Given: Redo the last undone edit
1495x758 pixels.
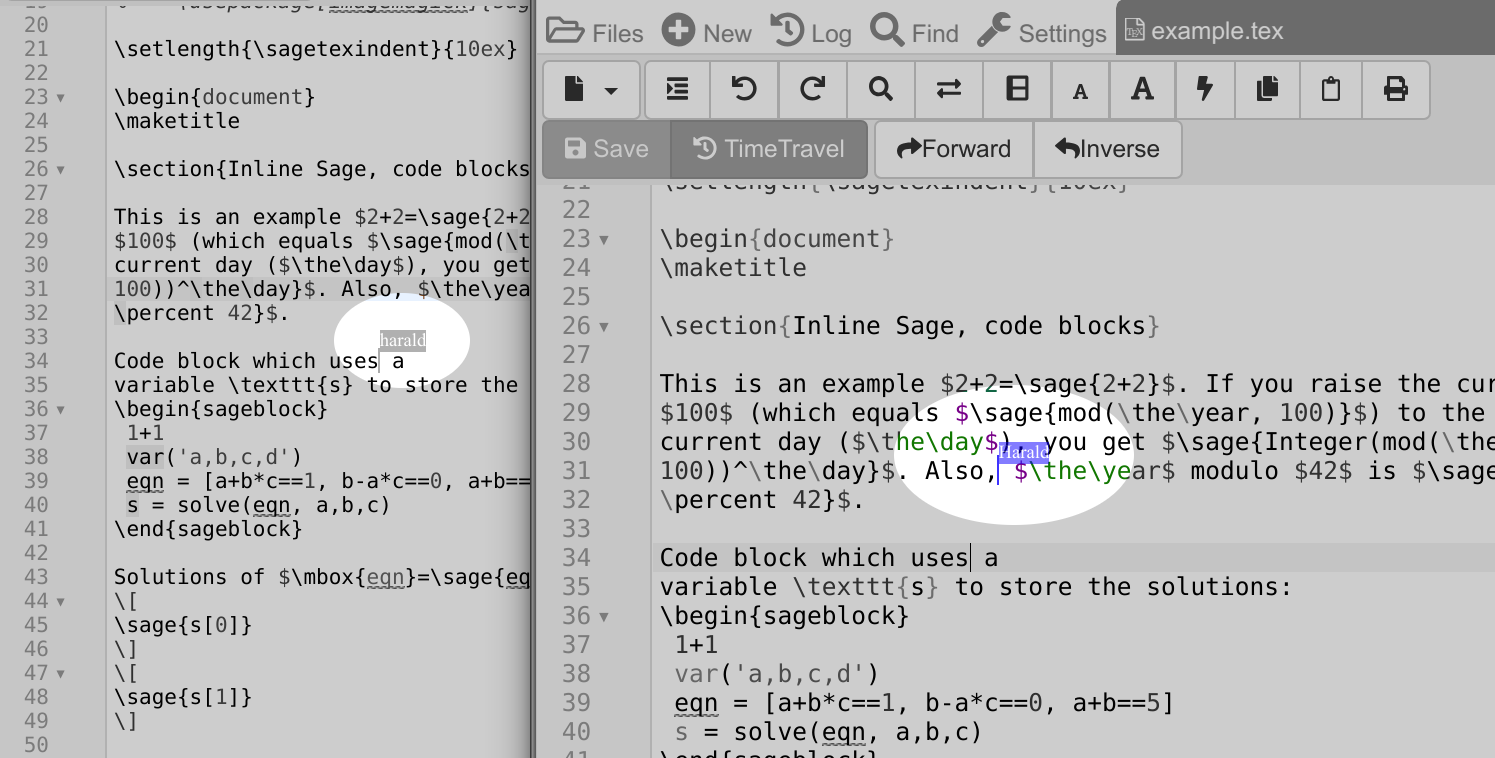Looking at the screenshot, I should [x=812, y=90].
